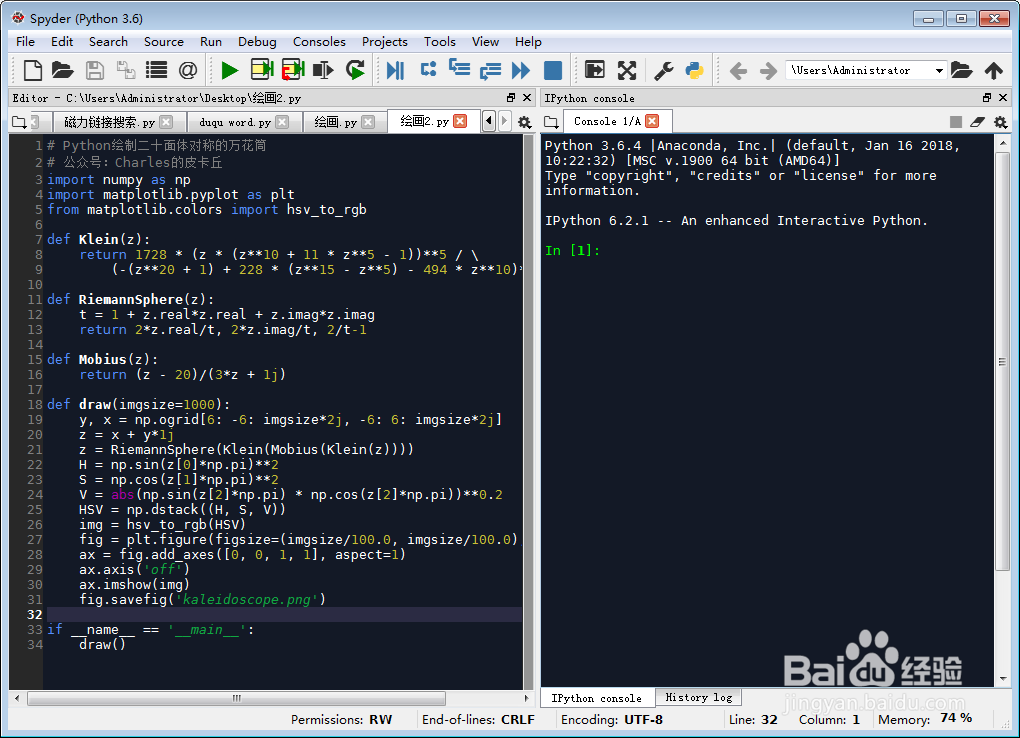Click the @ symbol finder icon
Screen dimensions: 1020x738
(x=188, y=70)
